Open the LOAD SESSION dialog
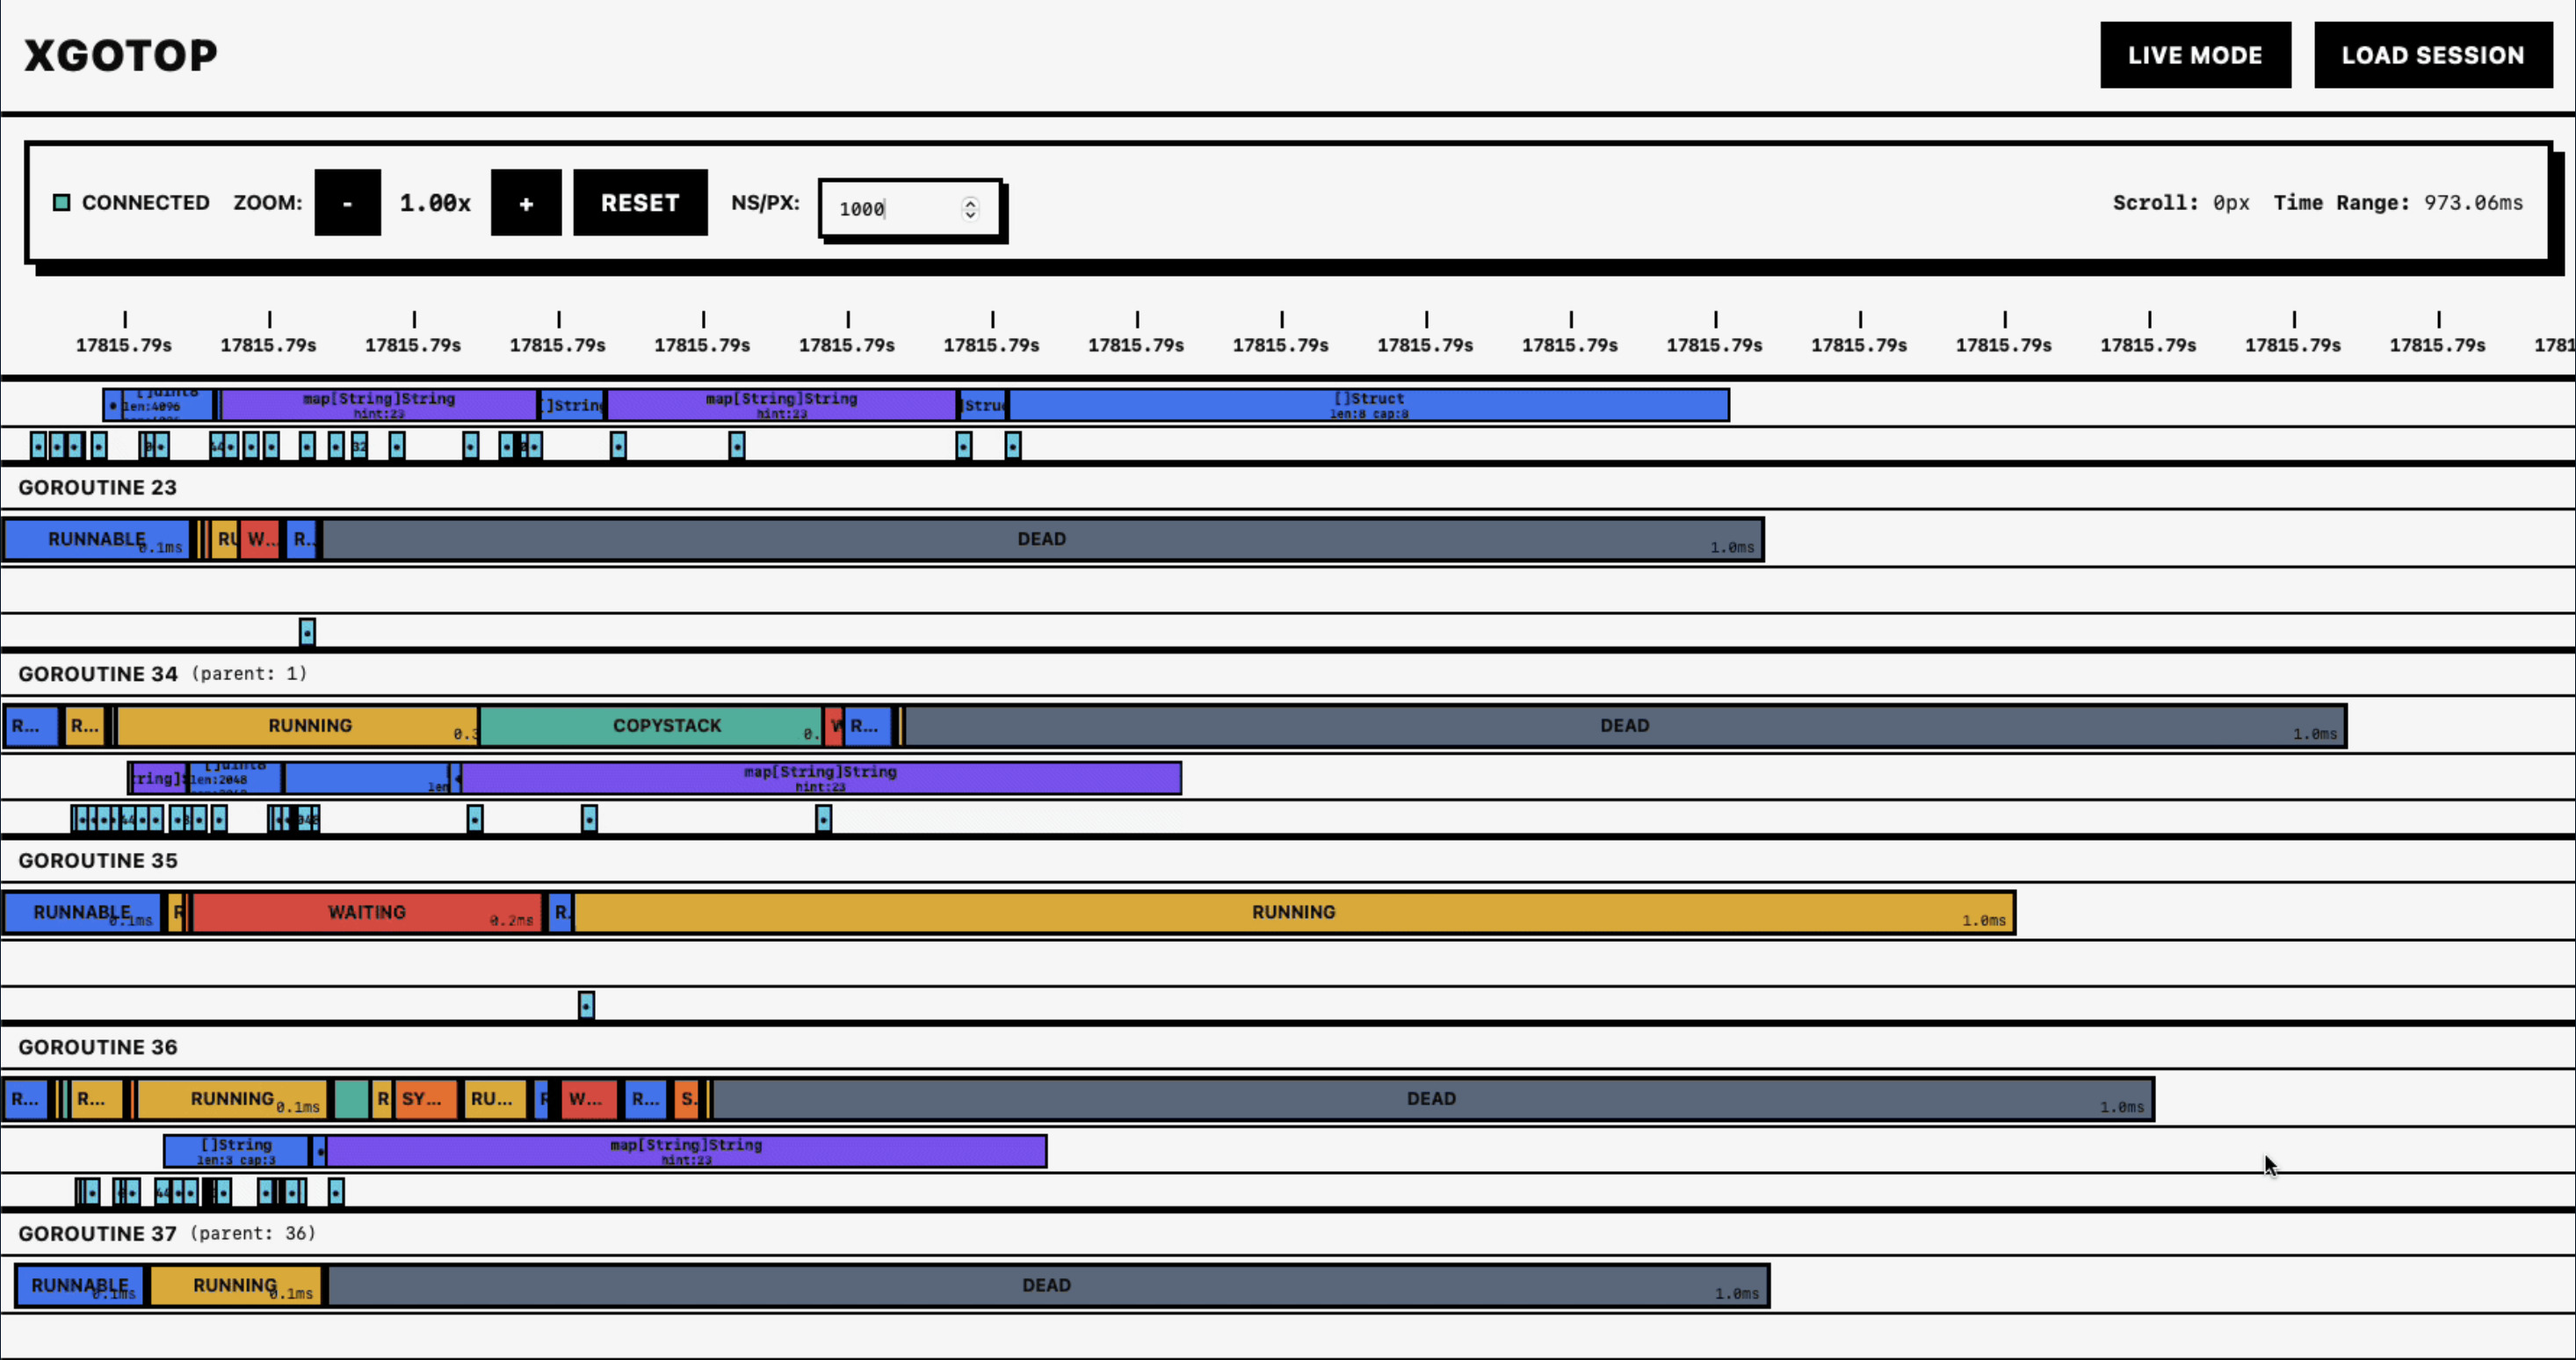 click(2432, 55)
